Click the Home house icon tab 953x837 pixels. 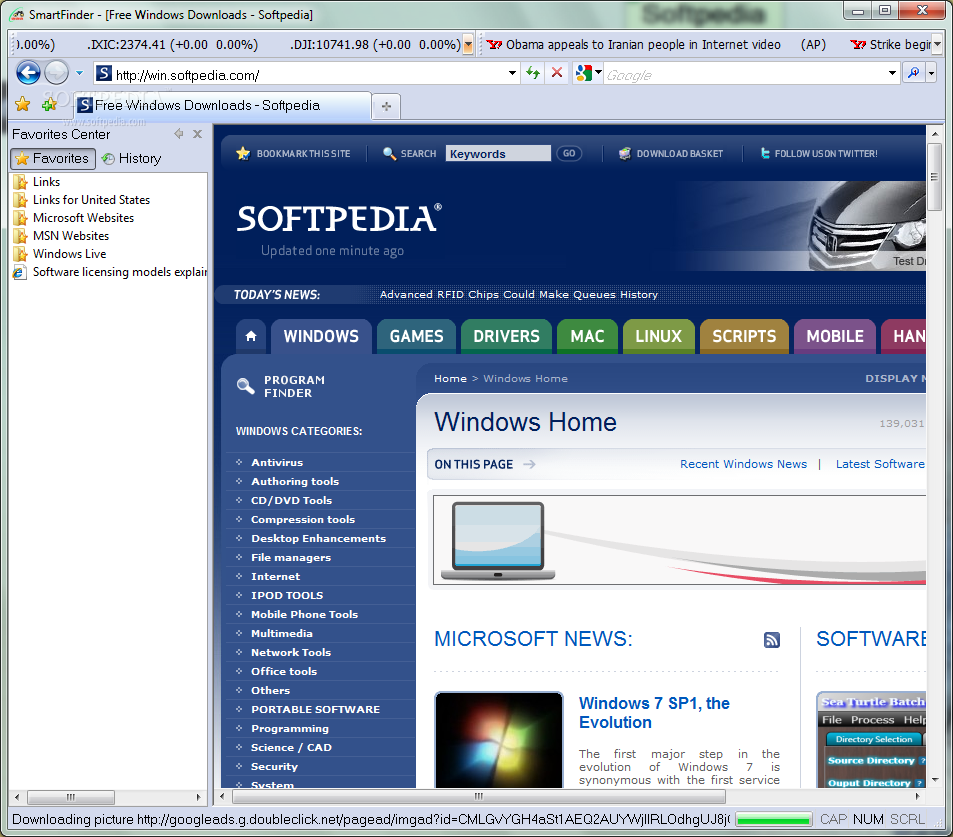pyautogui.click(x=250, y=336)
